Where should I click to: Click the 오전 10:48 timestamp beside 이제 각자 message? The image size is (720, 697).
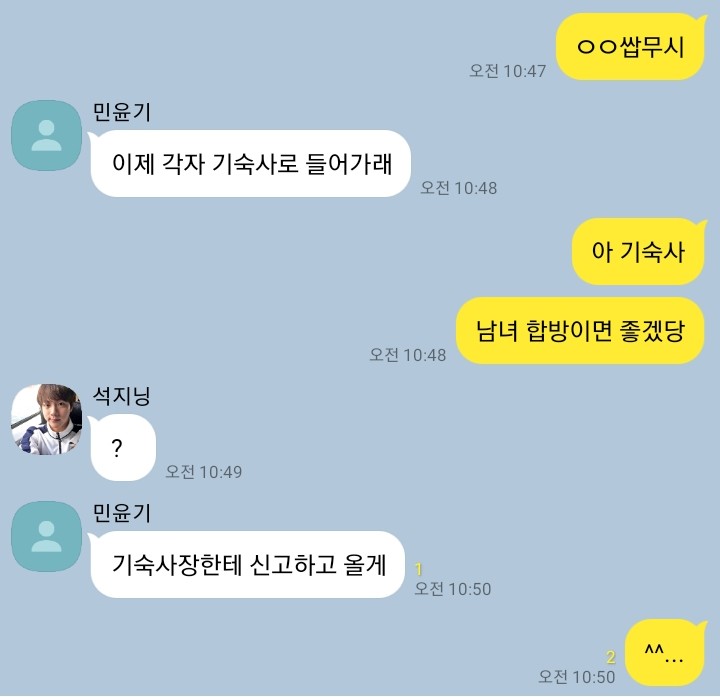click(x=459, y=188)
